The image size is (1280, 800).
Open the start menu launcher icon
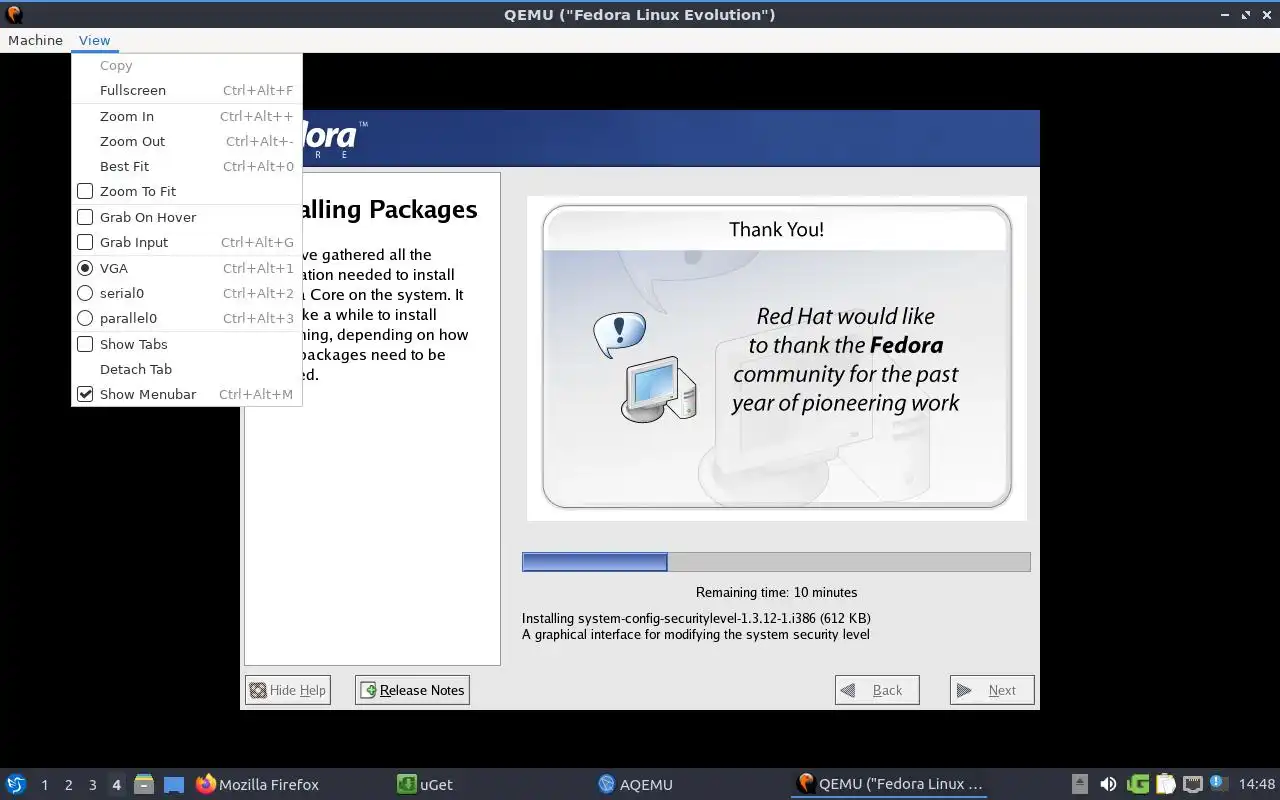(x=15, y=785)
